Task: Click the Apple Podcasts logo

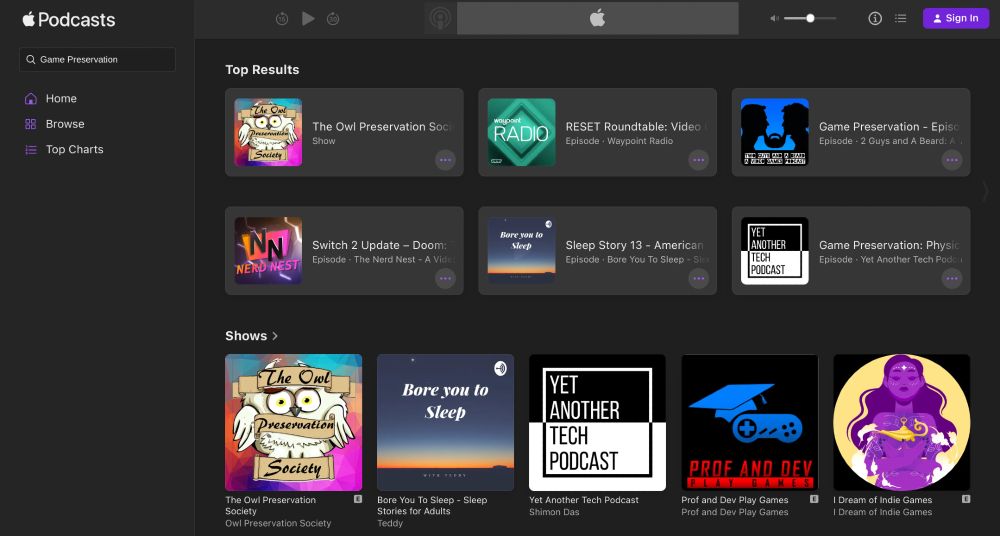Action: point(69,19)
